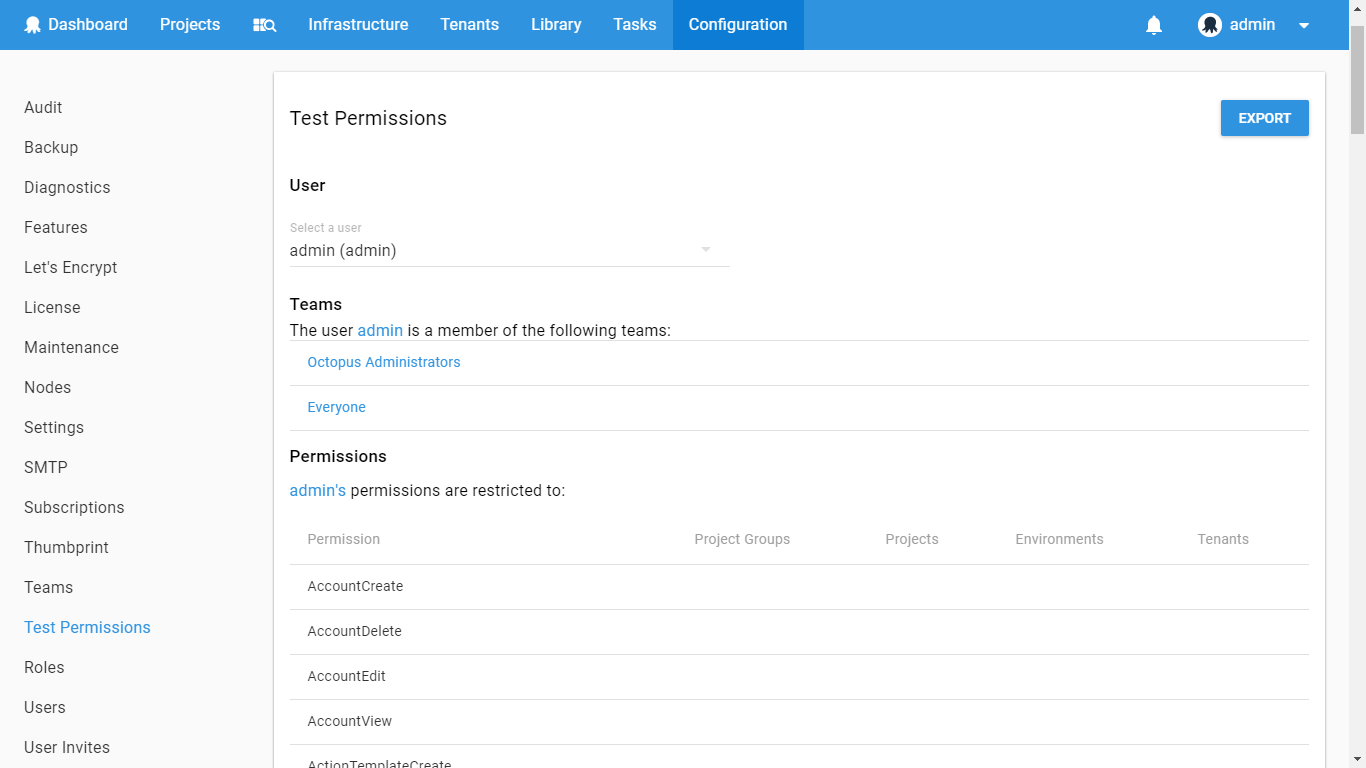1366x768 pixels.
Task: Switch to the Configuration tab
Action: (x=737, y=24)
